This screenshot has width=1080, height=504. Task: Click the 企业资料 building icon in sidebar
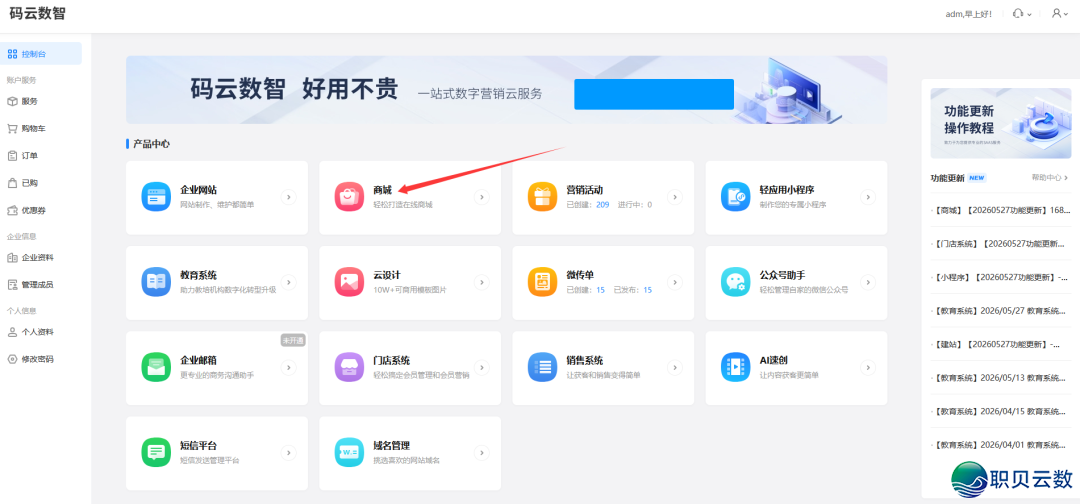12,258
